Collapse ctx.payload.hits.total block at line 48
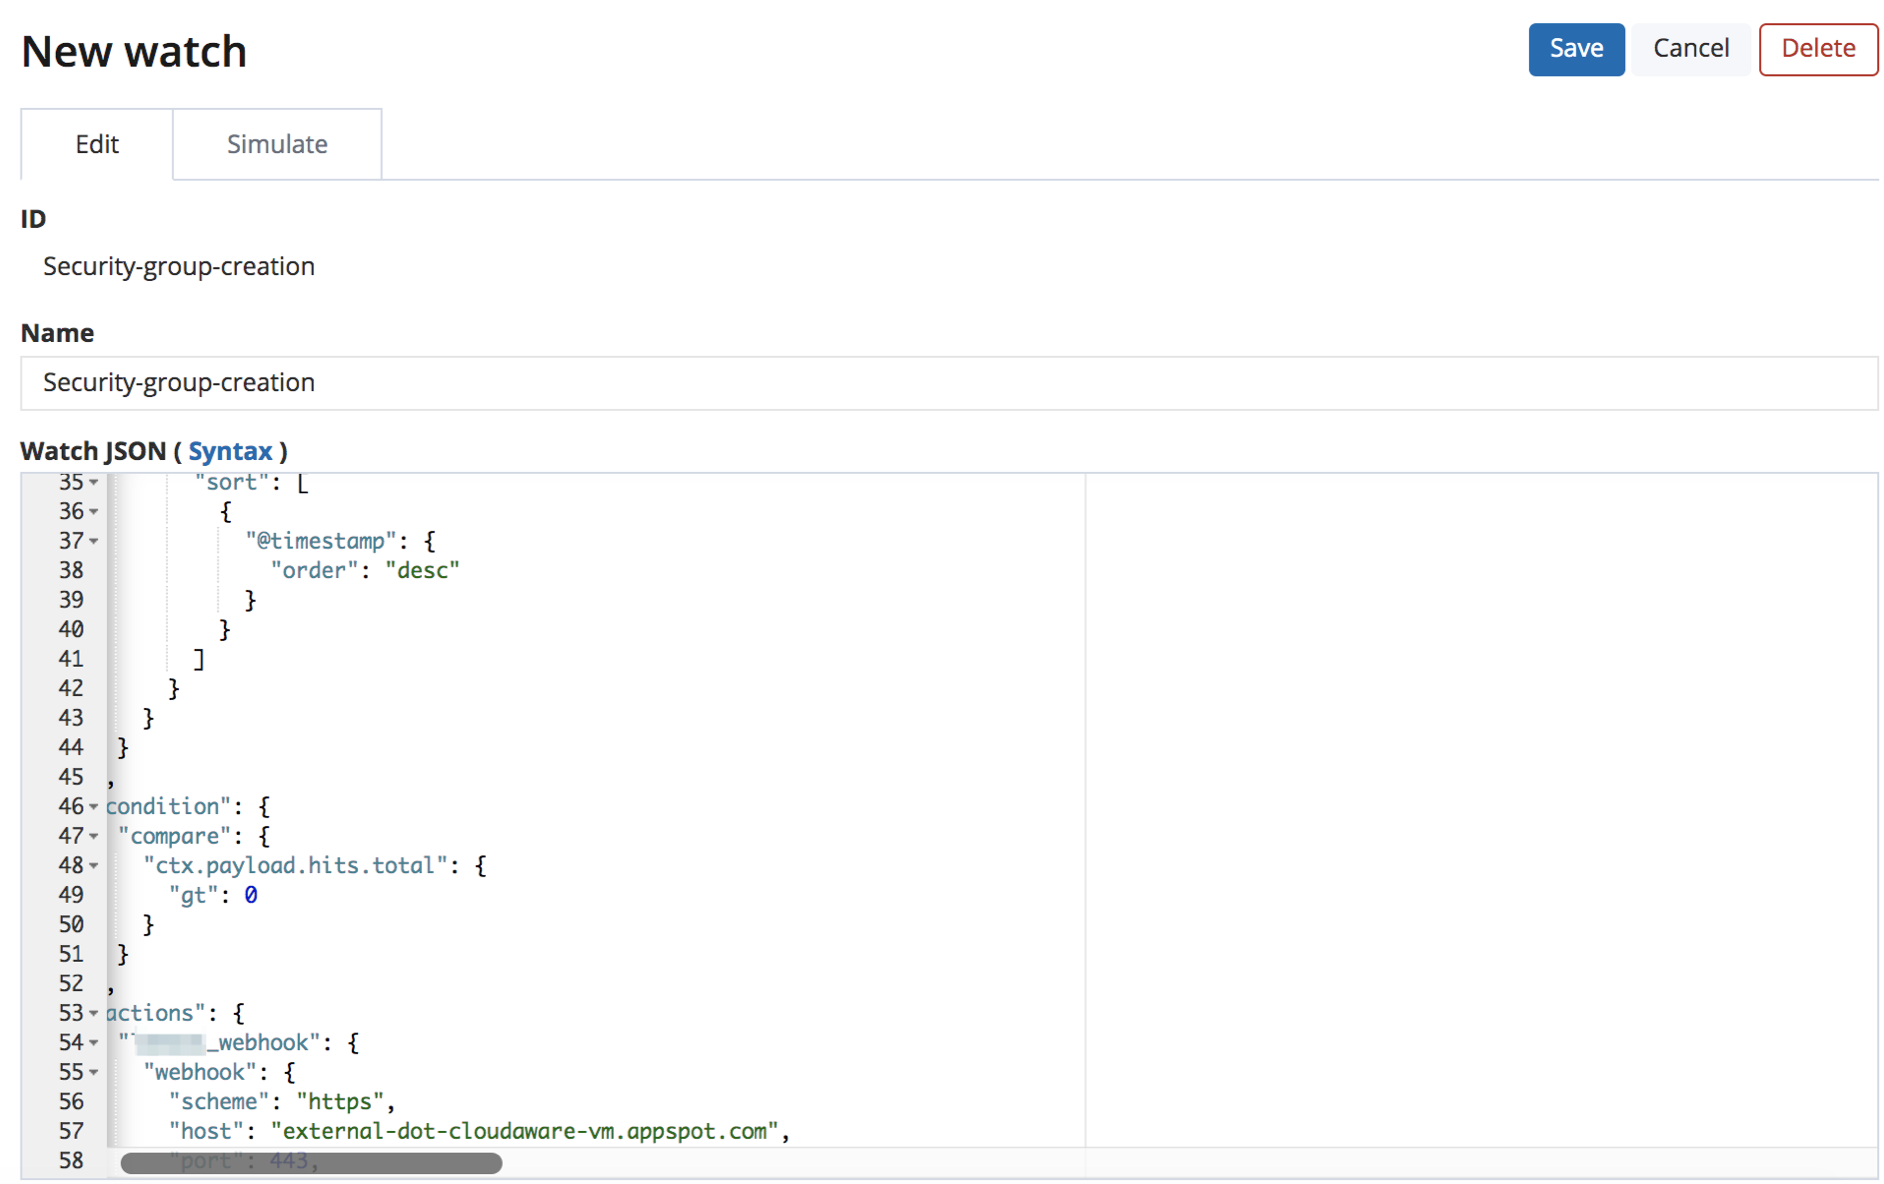 coord(94,866)
